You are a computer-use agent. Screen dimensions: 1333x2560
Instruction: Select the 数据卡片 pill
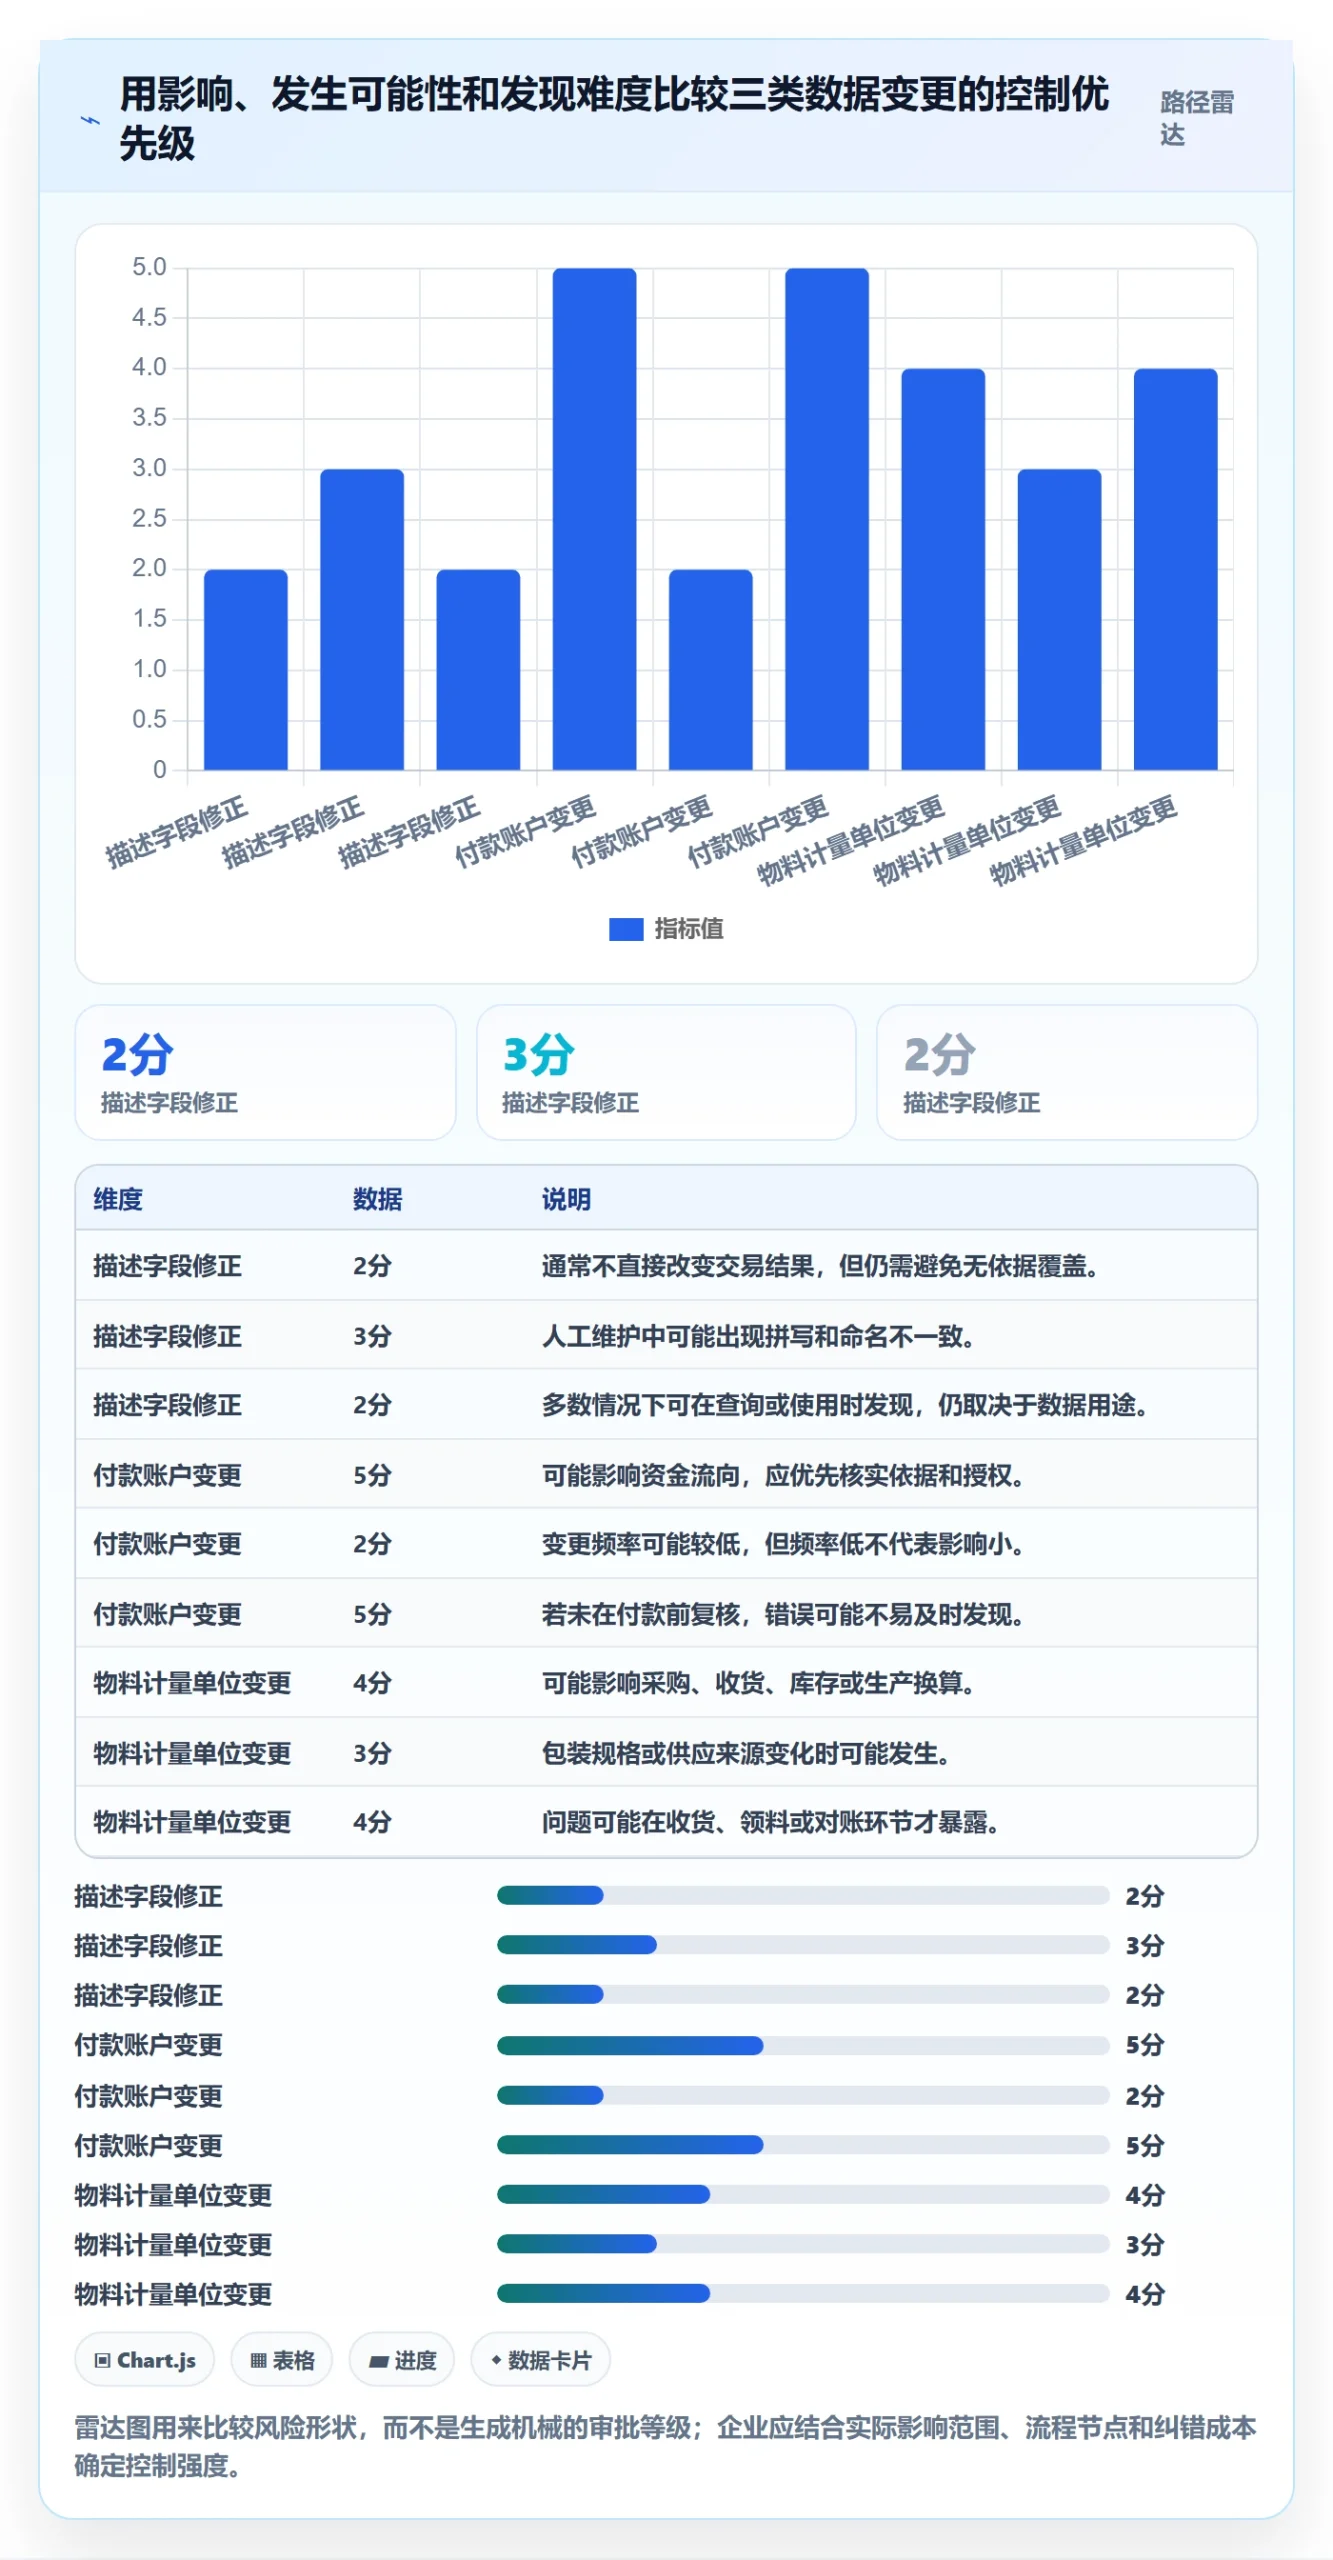(540, 2360)
